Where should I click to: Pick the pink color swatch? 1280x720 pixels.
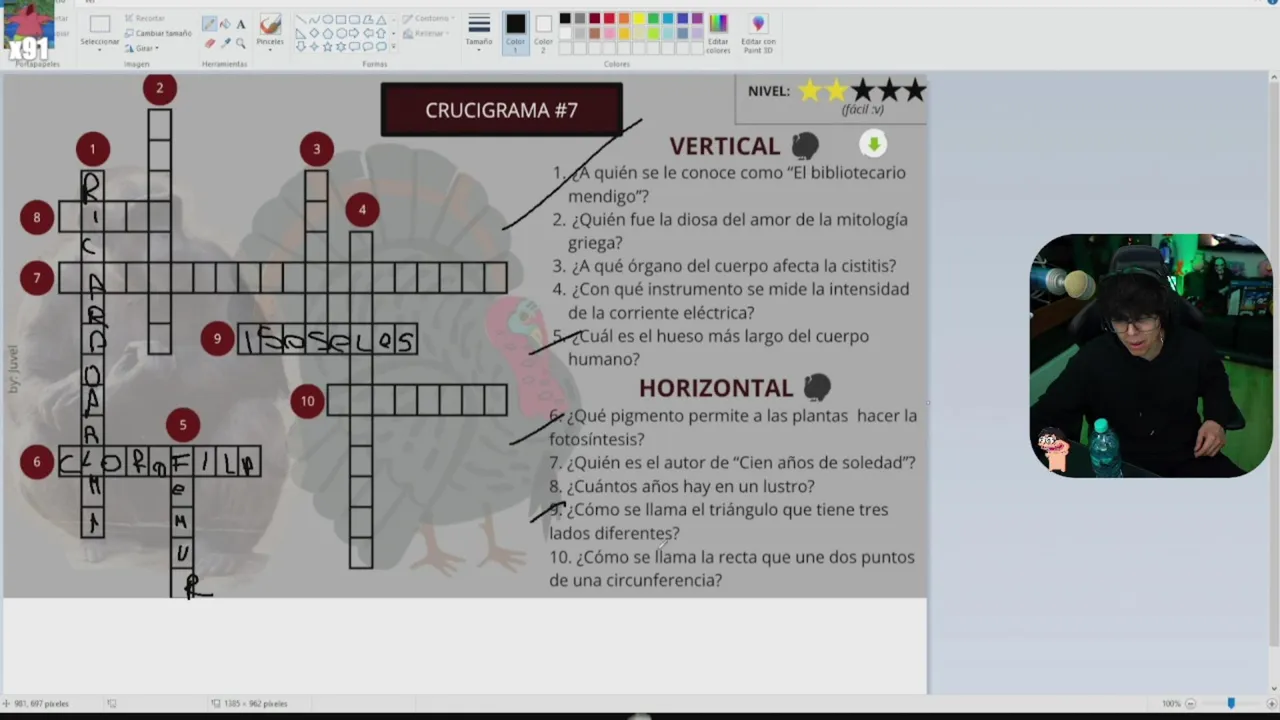tap(609, 33)
